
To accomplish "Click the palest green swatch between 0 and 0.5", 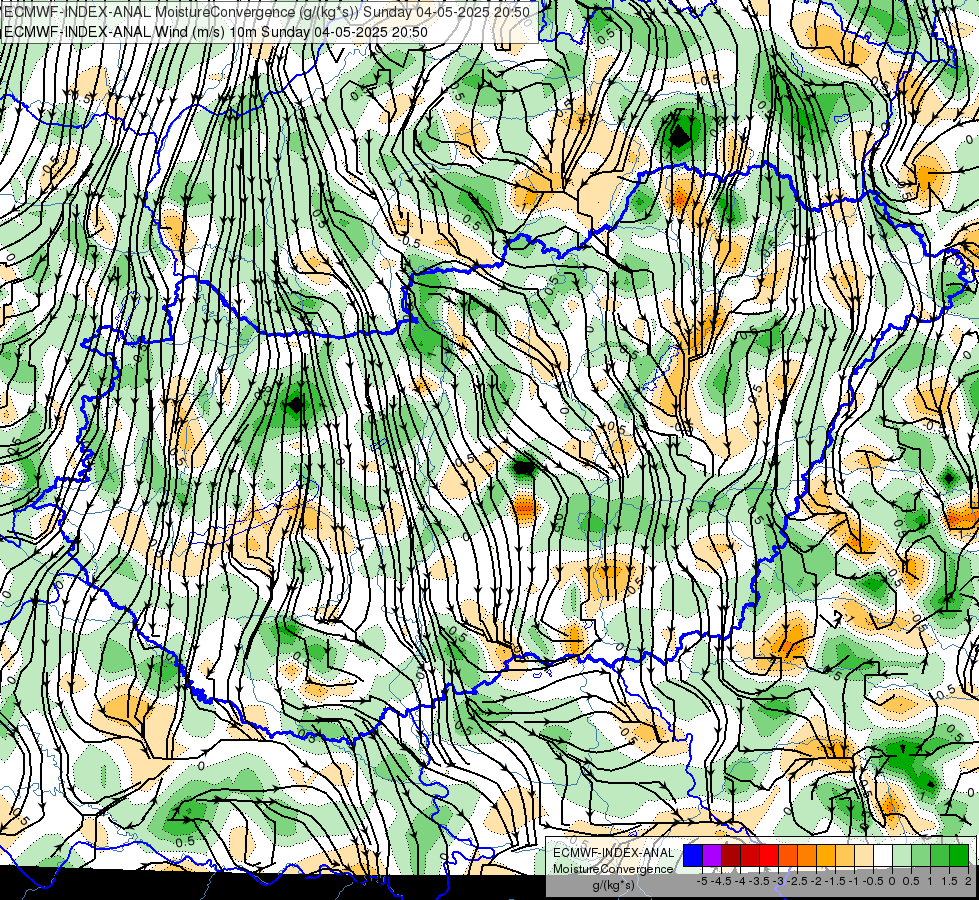I will pyautogui.click(x=902, y=855).
